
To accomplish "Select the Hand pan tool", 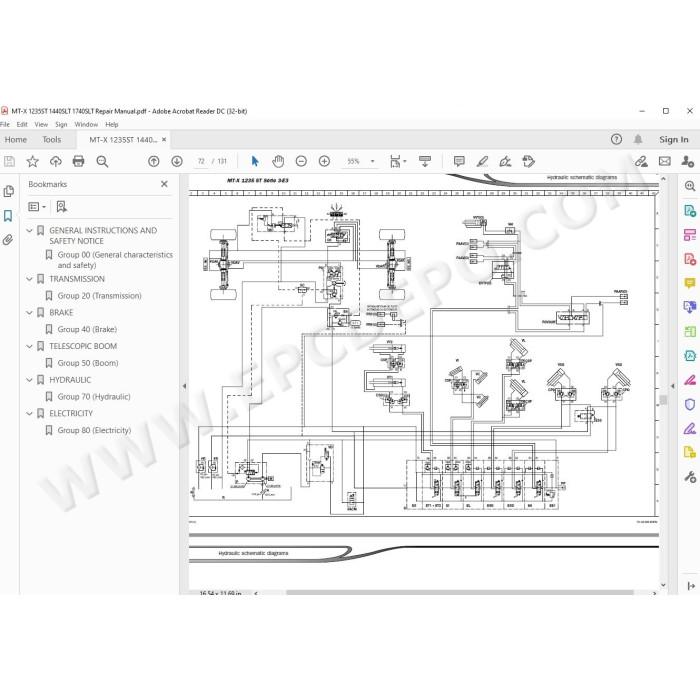I will 278,161.
